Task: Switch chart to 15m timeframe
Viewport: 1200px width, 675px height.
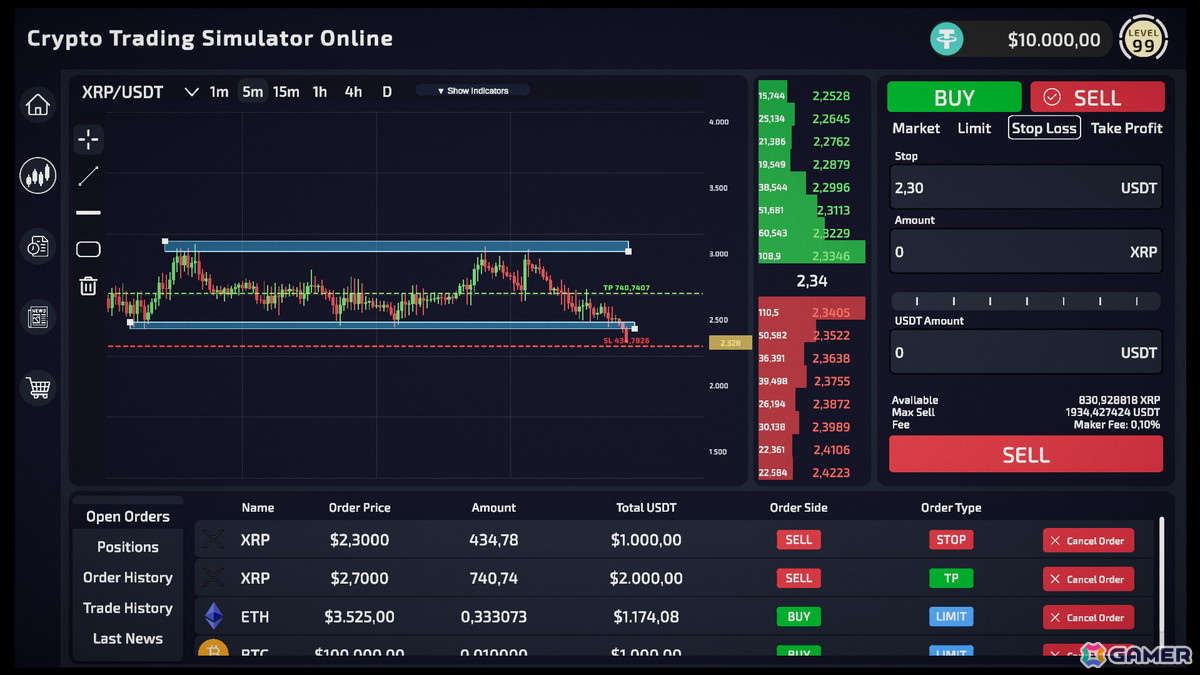Action: (286, 92)
